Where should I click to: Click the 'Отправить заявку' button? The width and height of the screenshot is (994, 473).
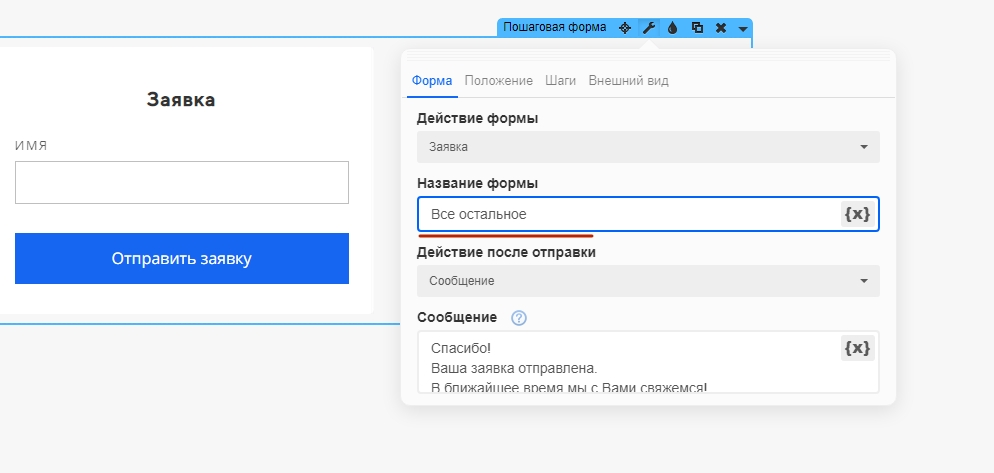182,259
